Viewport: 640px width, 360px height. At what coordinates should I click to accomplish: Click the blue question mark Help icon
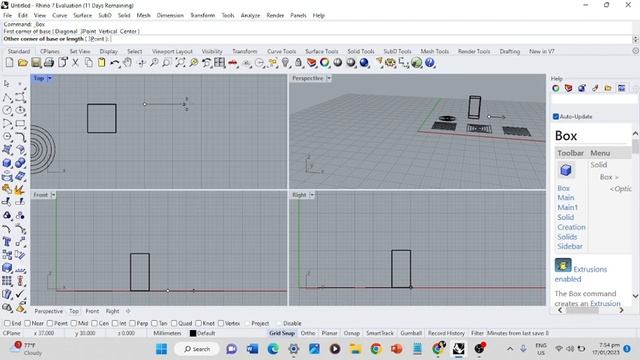(429, 63)
